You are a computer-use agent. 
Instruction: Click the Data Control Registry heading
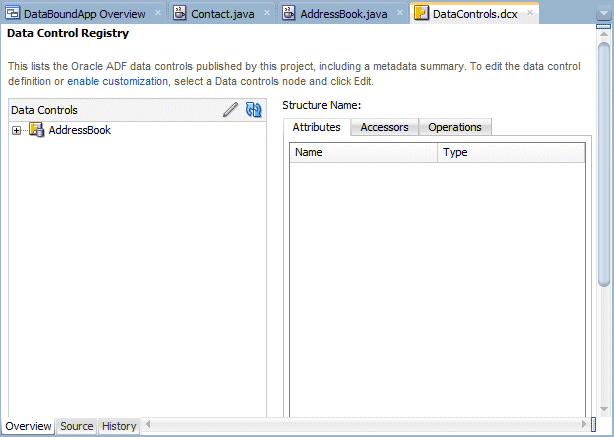68,33
